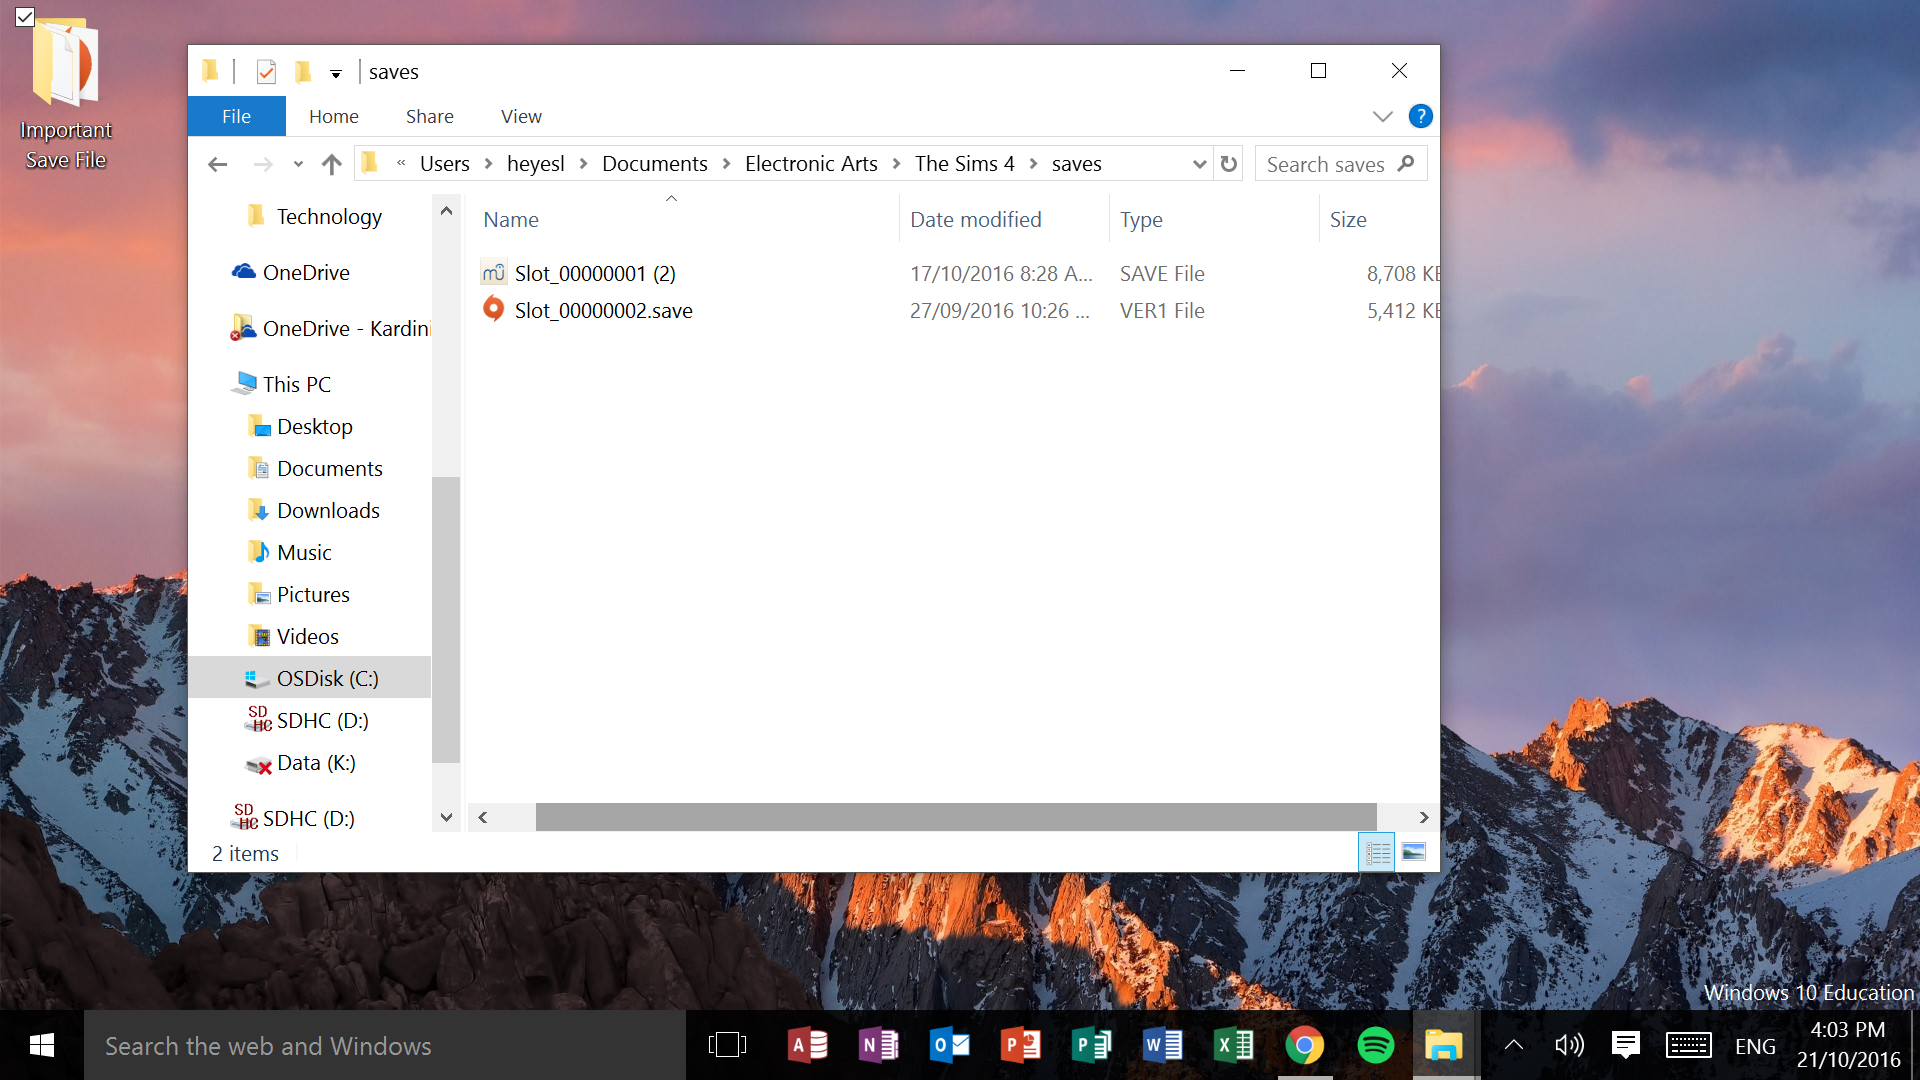Open Spotify from the taskbar
Screen dimensions: 1920x1080
(1375, 1045)
